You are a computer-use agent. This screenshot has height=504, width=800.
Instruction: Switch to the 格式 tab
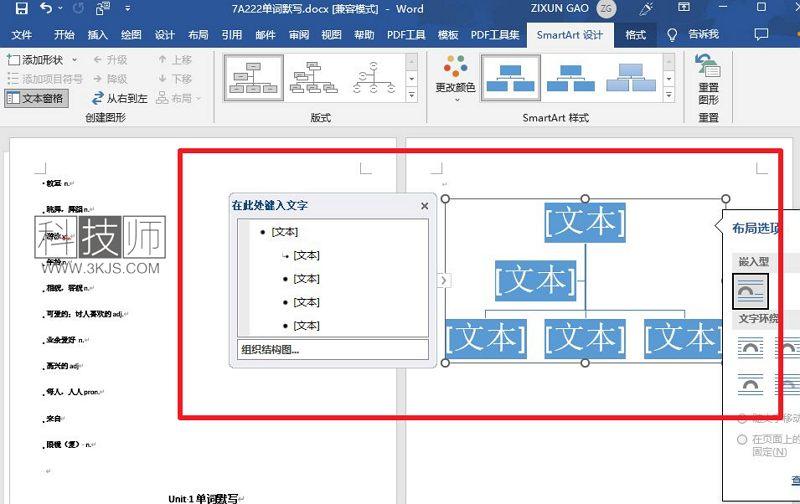click(636, 35)
